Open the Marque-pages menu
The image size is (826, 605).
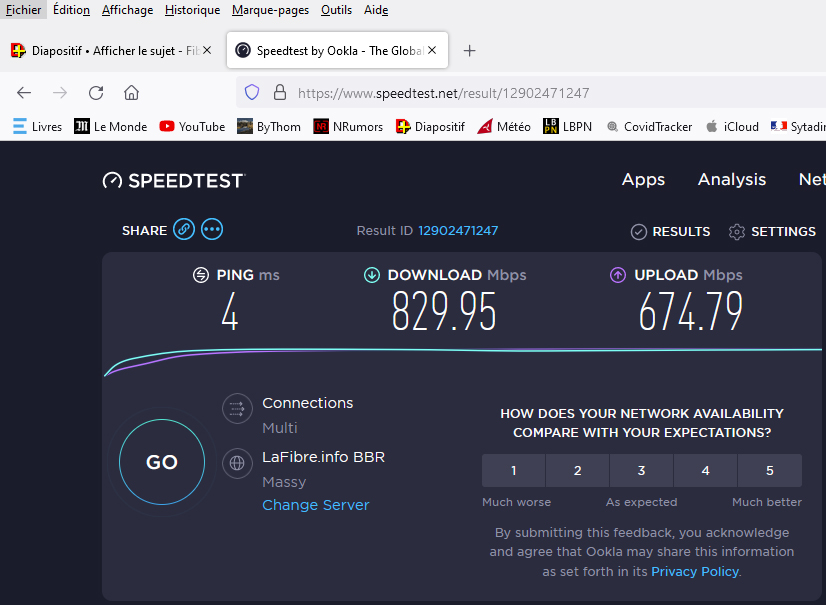270,10
